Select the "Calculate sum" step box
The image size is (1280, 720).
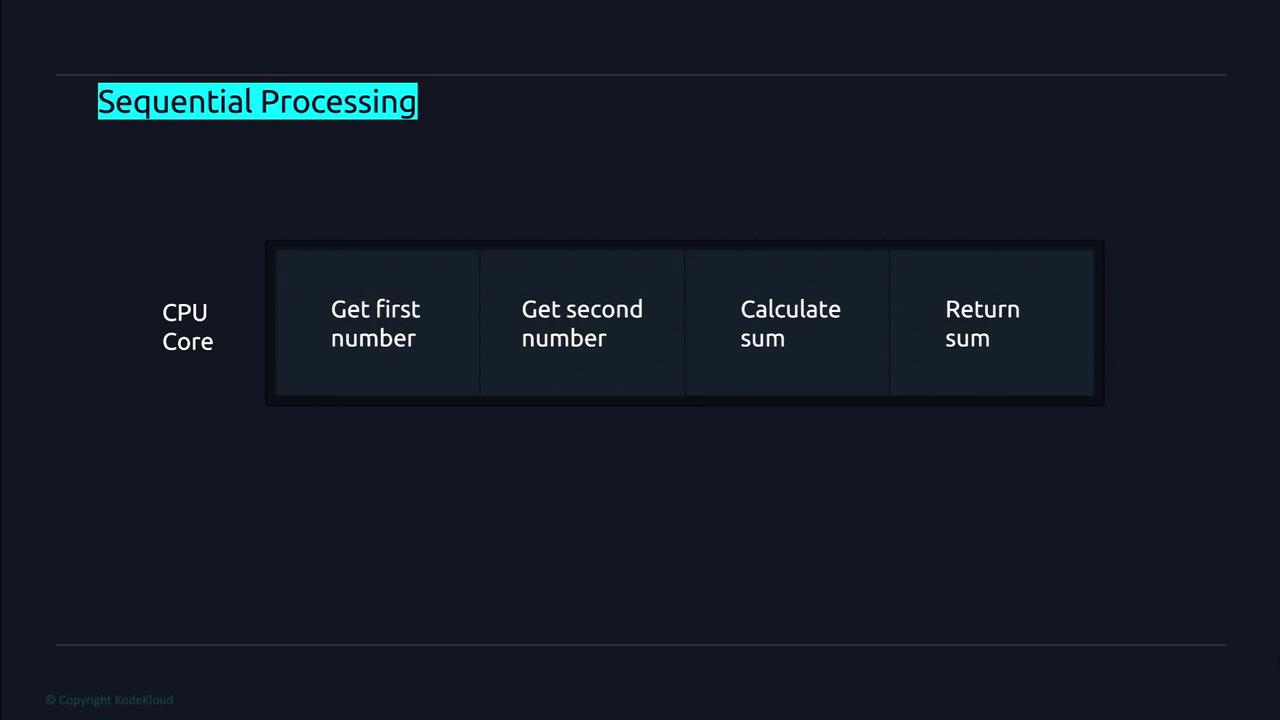click(787, 323)
